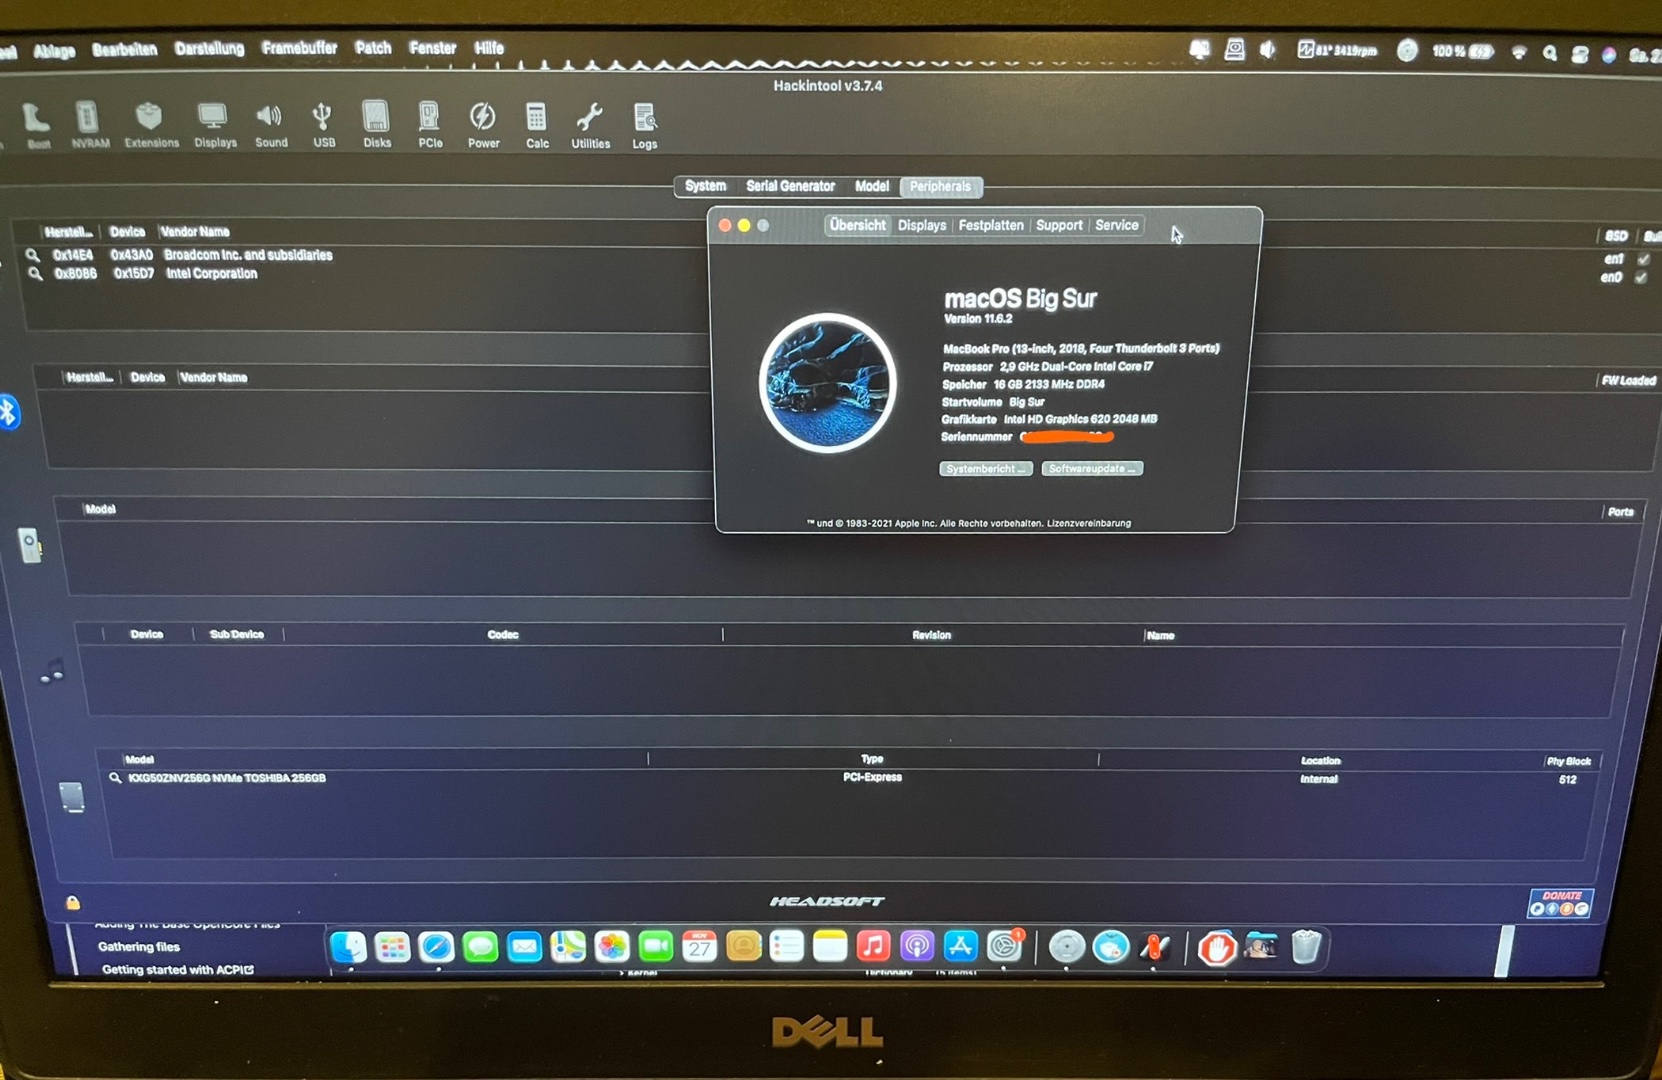Select the Peripherals tab
The image size is (1662, 1080).
pos(940,186)
